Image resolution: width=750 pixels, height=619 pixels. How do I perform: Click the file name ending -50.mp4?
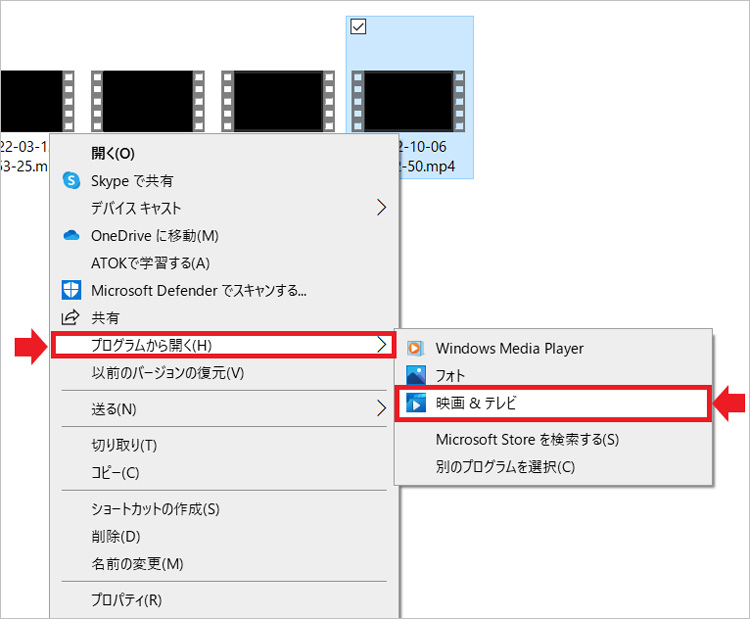(x=426, y=156)
